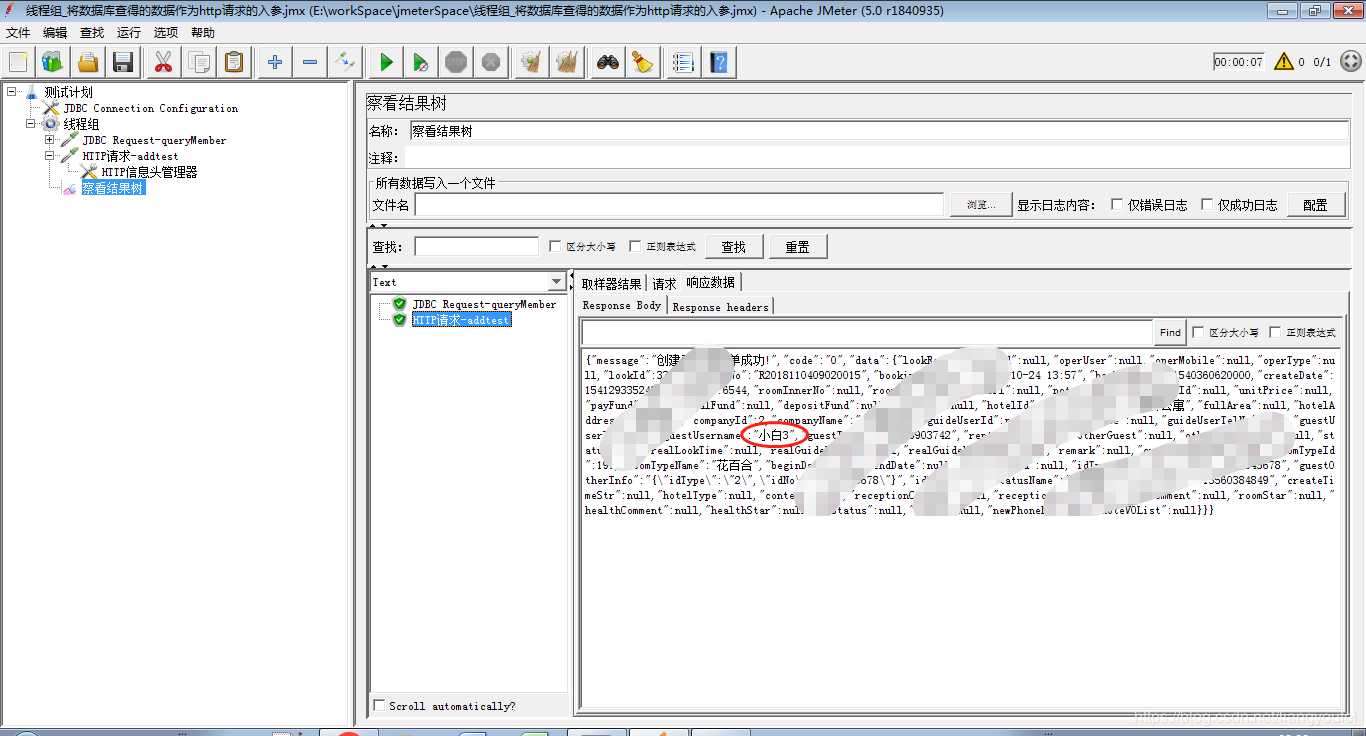Select HTTP请求-addtest in the test plan tree

130,156
